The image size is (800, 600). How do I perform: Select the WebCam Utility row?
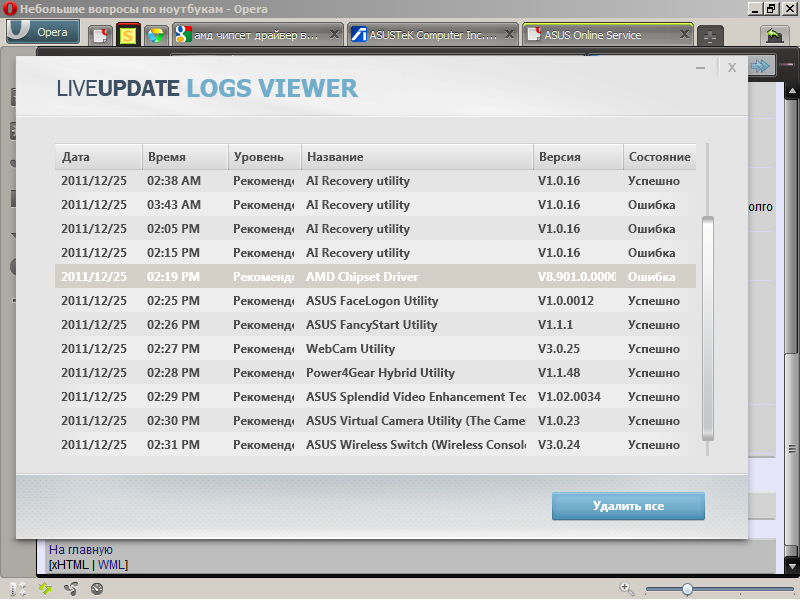[375, 348]
